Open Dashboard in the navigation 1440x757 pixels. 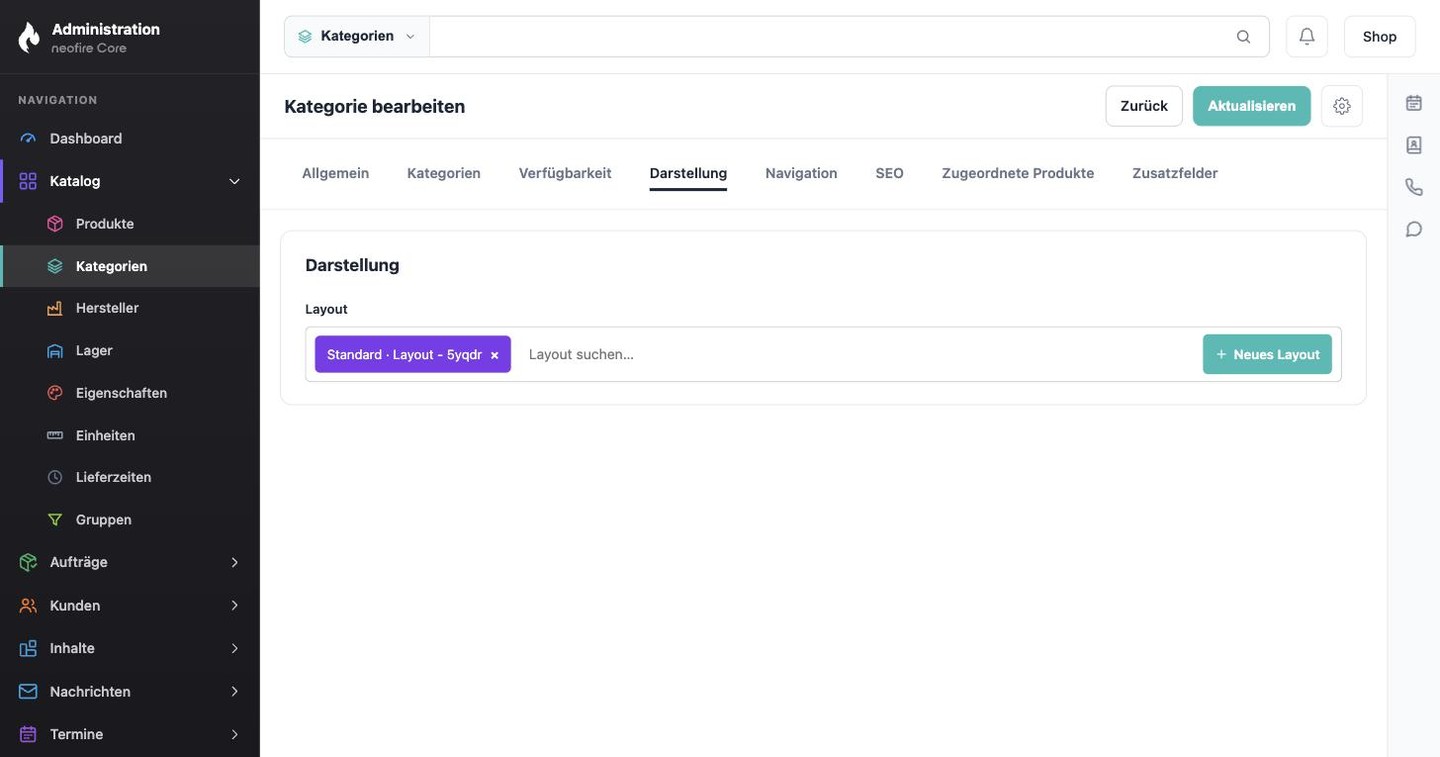130,138
